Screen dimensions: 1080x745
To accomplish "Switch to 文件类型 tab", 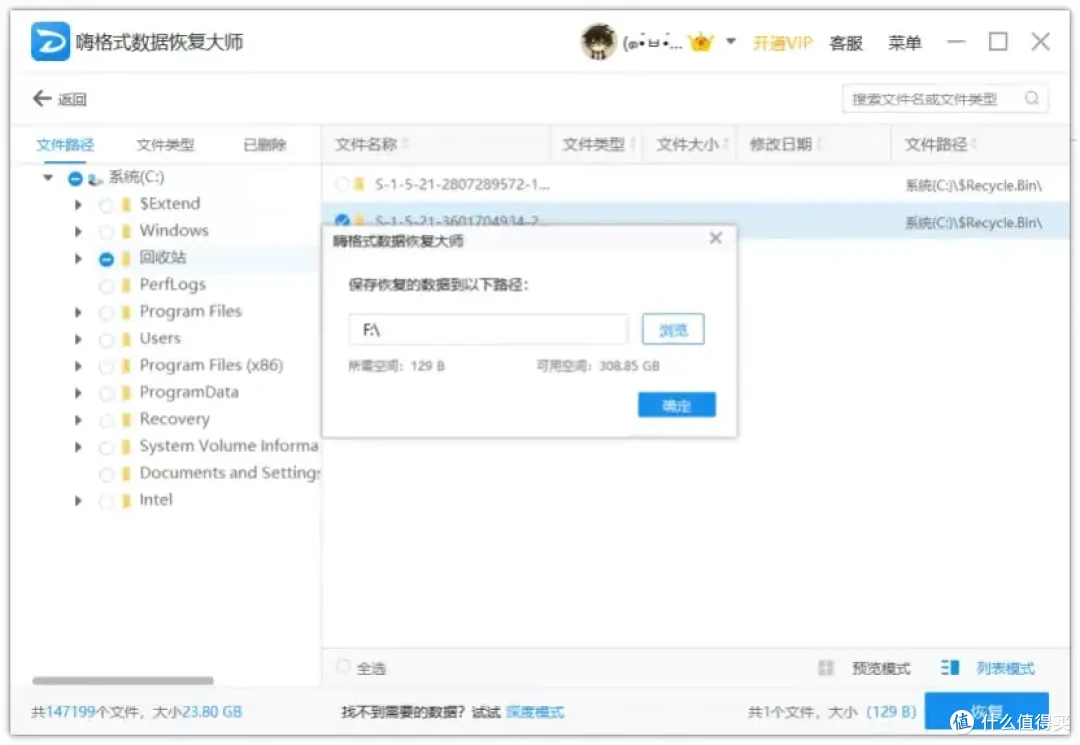I will [165, 145].
